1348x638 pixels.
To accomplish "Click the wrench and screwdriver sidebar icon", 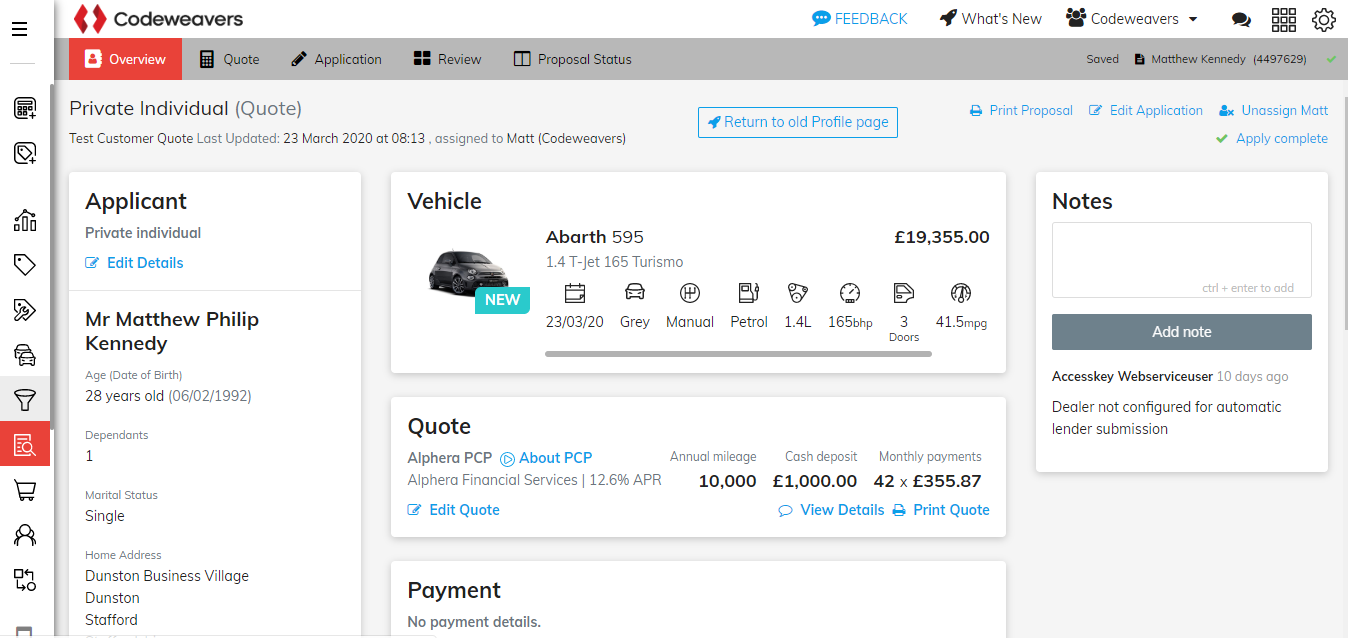I will point(25,310).
